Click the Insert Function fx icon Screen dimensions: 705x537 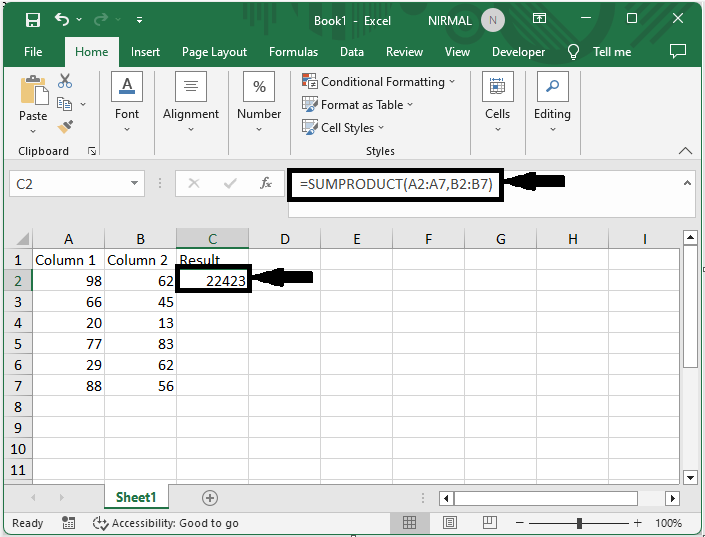pyautogui.click(x=266, y=183)
